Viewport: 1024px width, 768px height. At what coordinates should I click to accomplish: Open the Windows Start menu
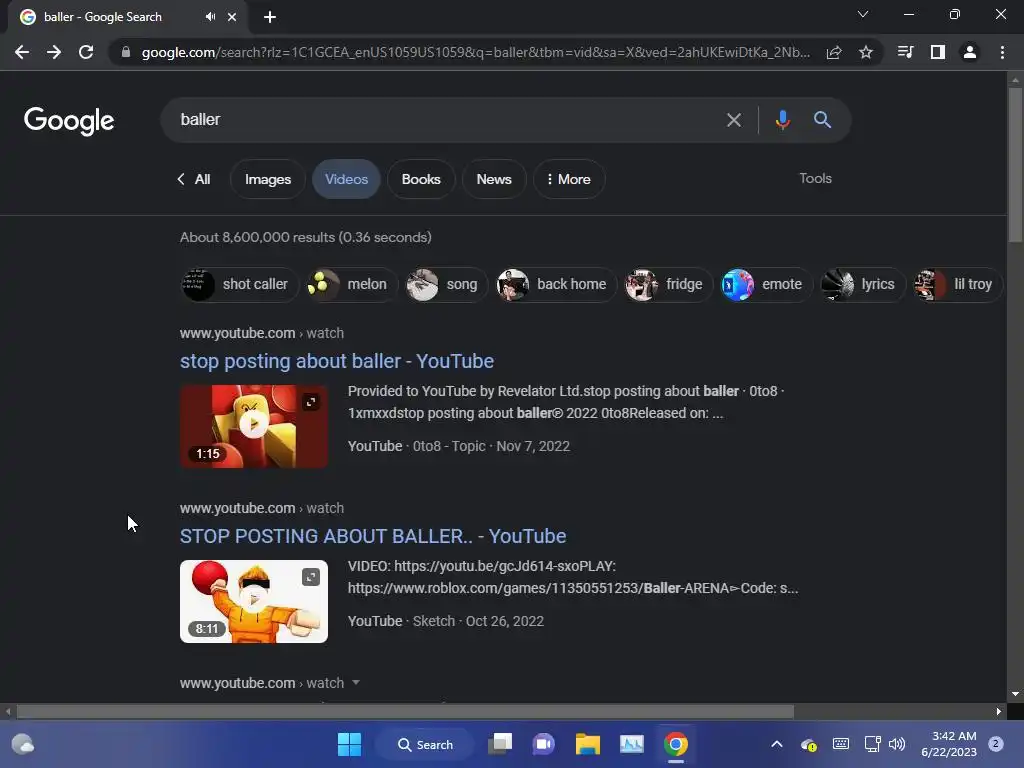[x=349, y=744]
